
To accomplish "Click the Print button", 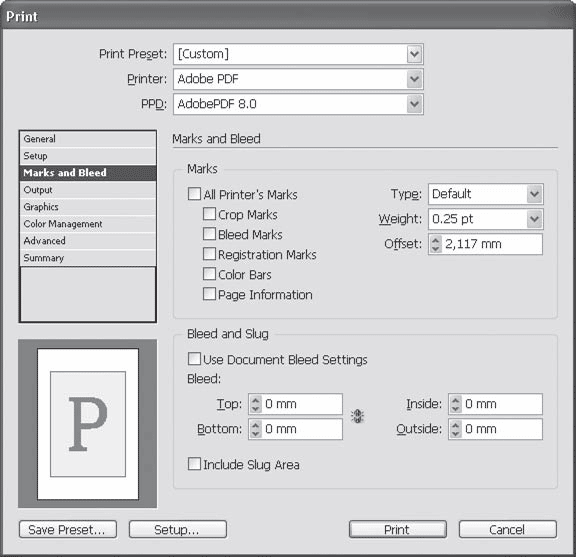I will 397,529.
